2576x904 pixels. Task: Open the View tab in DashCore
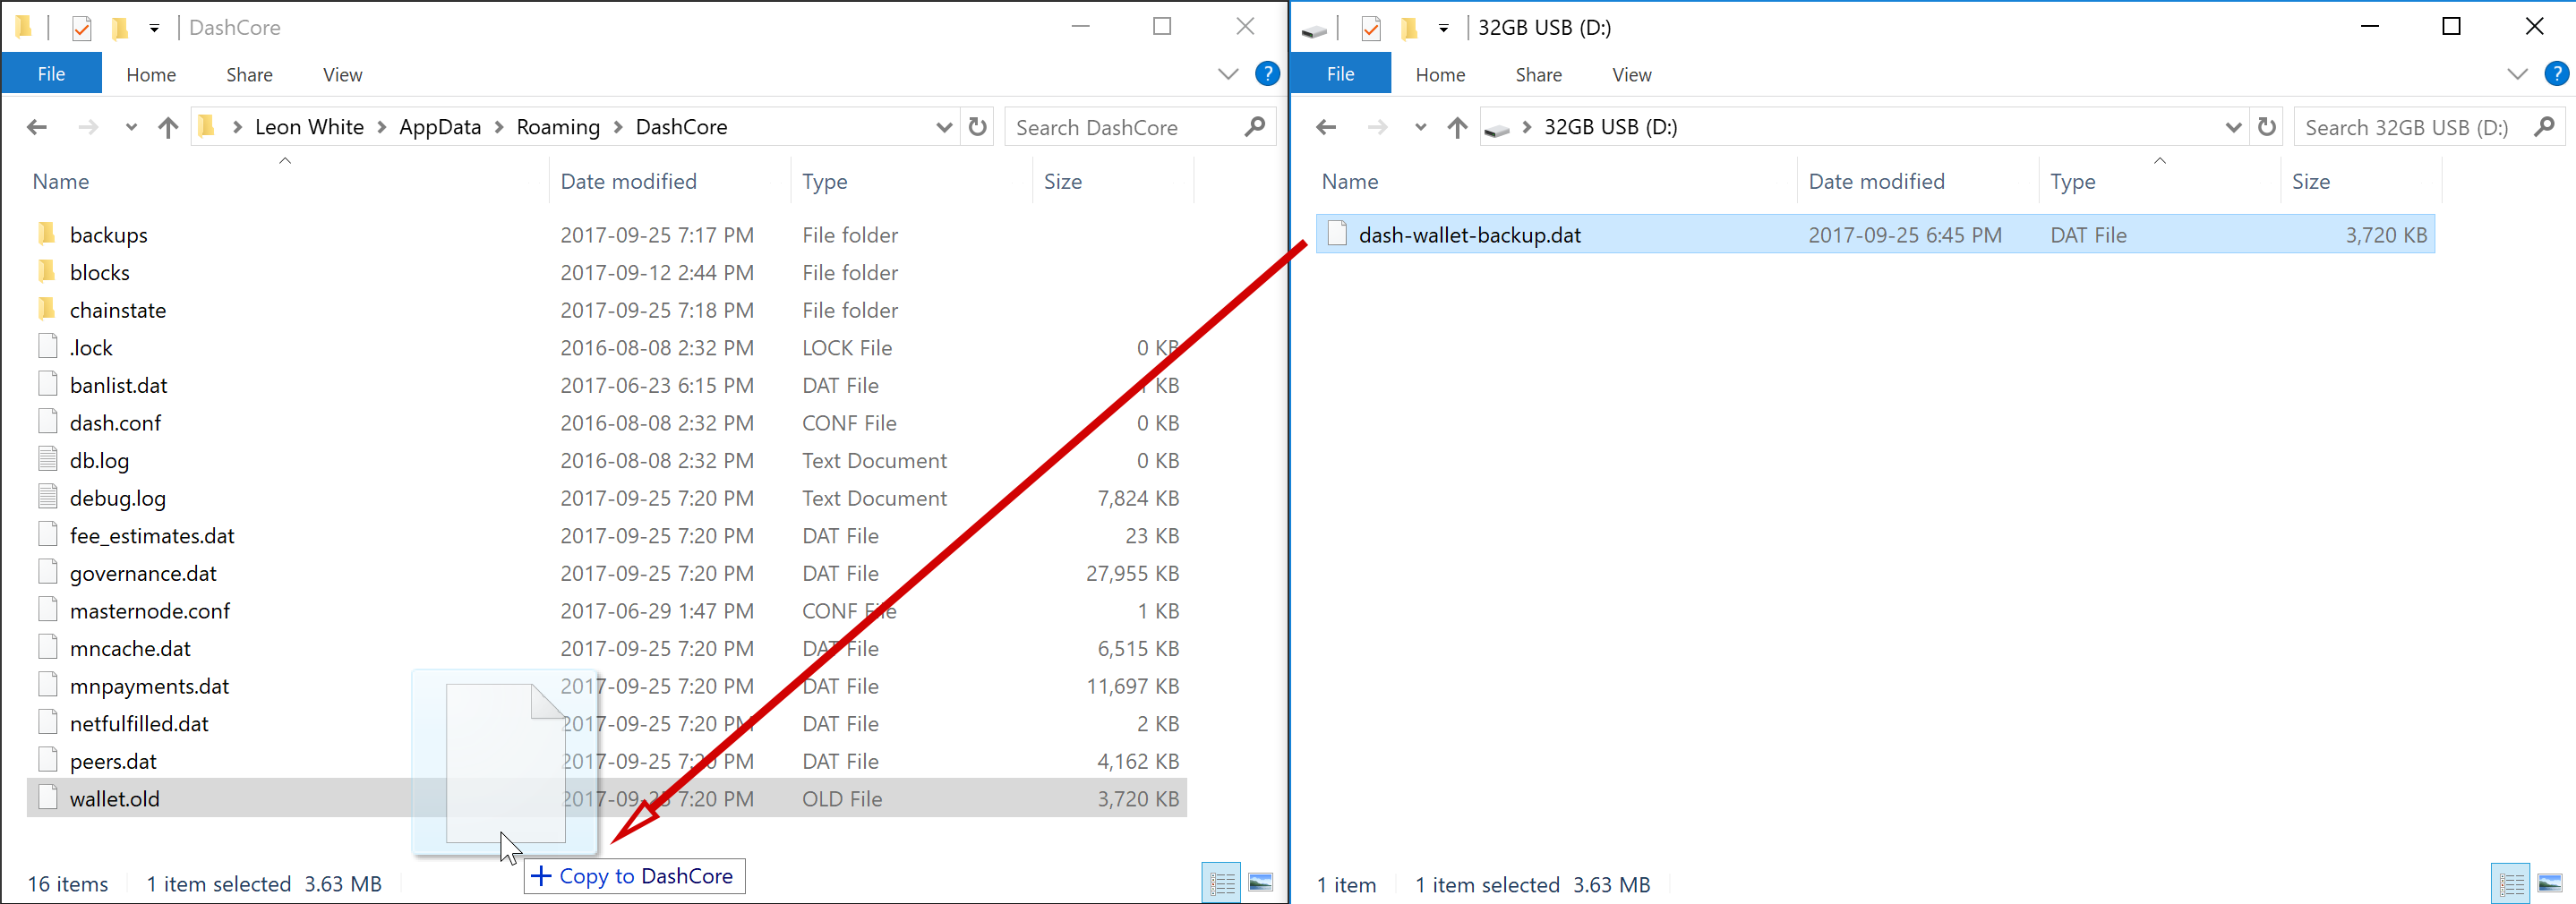point(342,75)
